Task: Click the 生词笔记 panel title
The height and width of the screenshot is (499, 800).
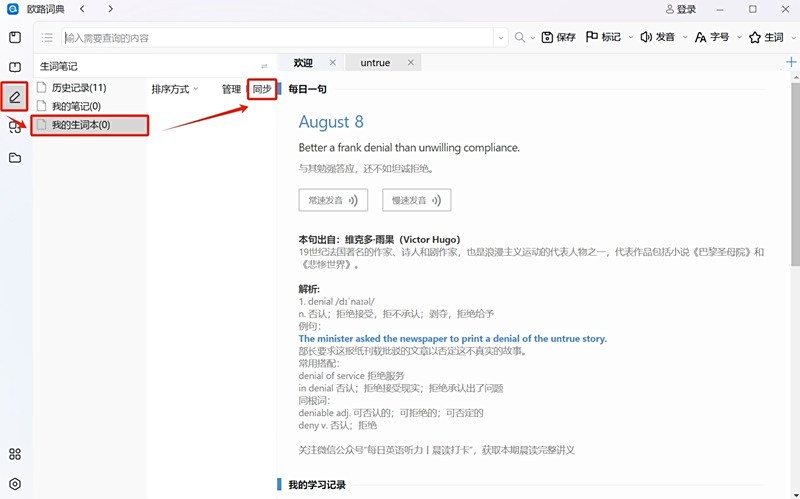Action: coord(59,66)
